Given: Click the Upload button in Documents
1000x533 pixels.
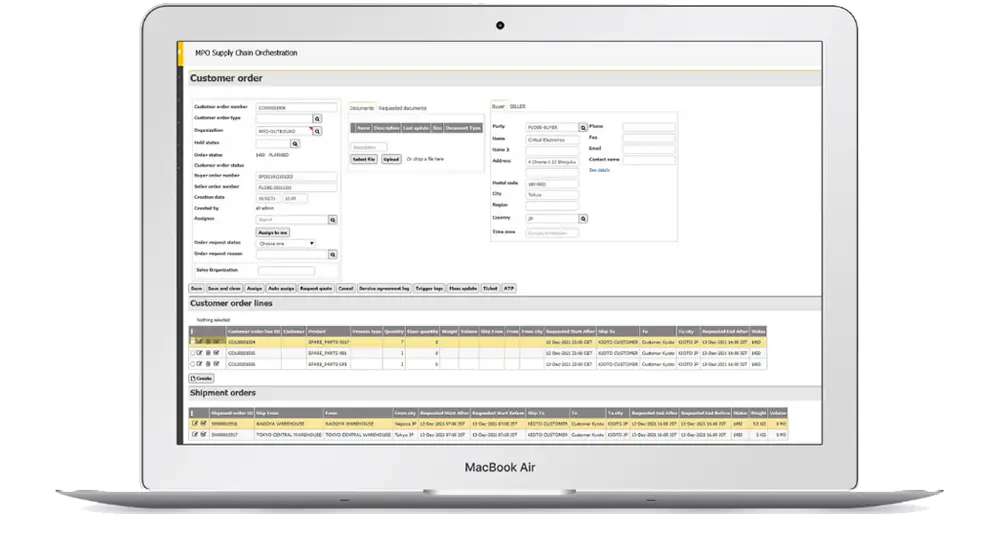Looking at the screenshot, I should 391,159.
